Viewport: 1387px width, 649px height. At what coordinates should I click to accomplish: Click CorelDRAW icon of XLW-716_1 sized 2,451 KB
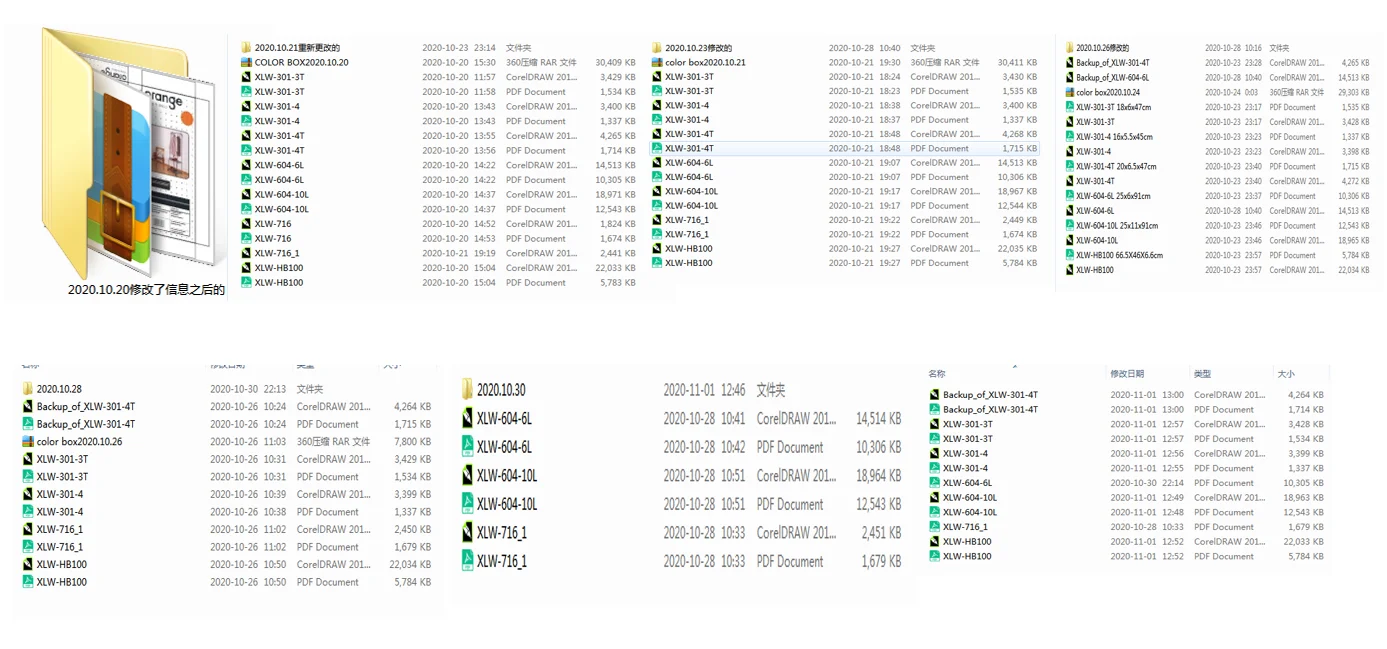pyautogui.click(x=467, y=532)
